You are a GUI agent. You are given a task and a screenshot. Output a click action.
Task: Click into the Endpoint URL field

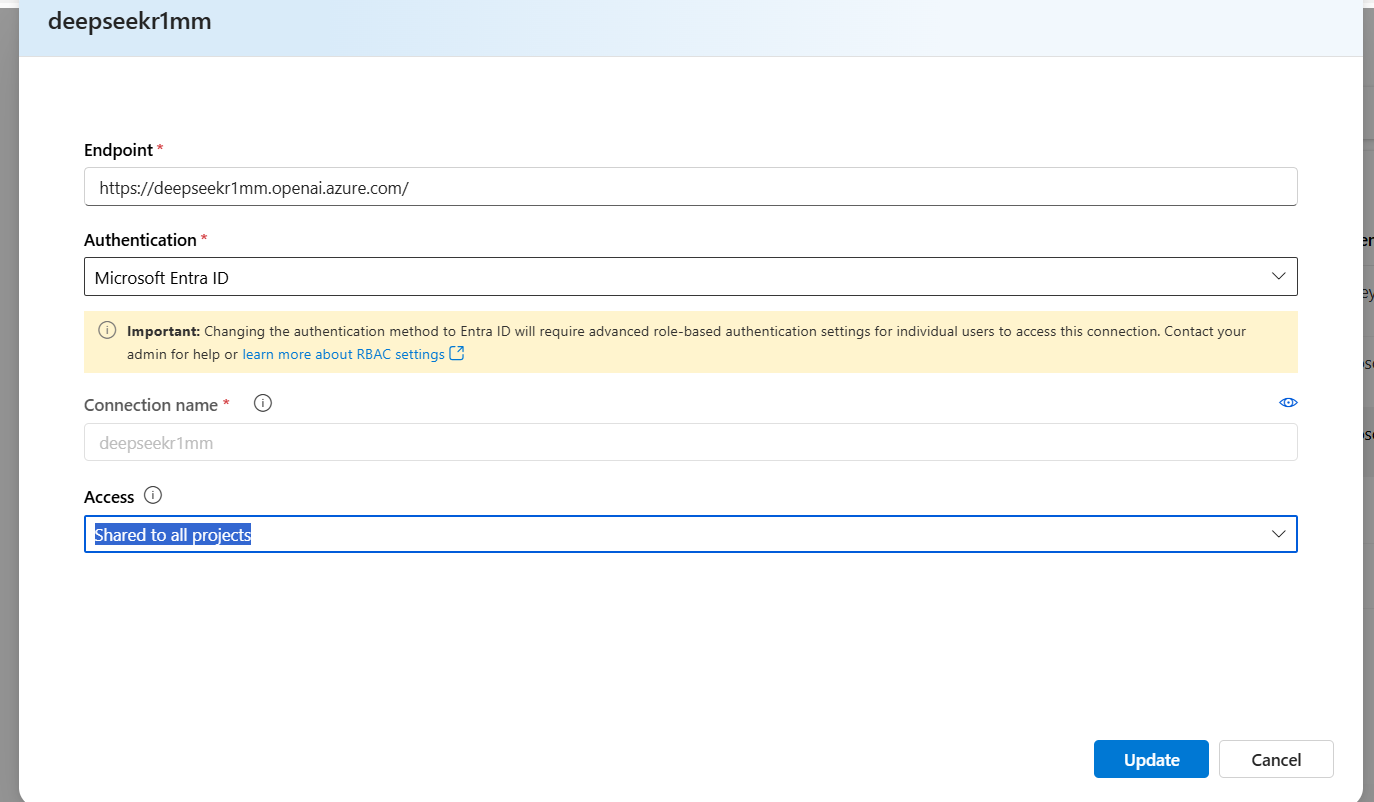coord(691,187)
